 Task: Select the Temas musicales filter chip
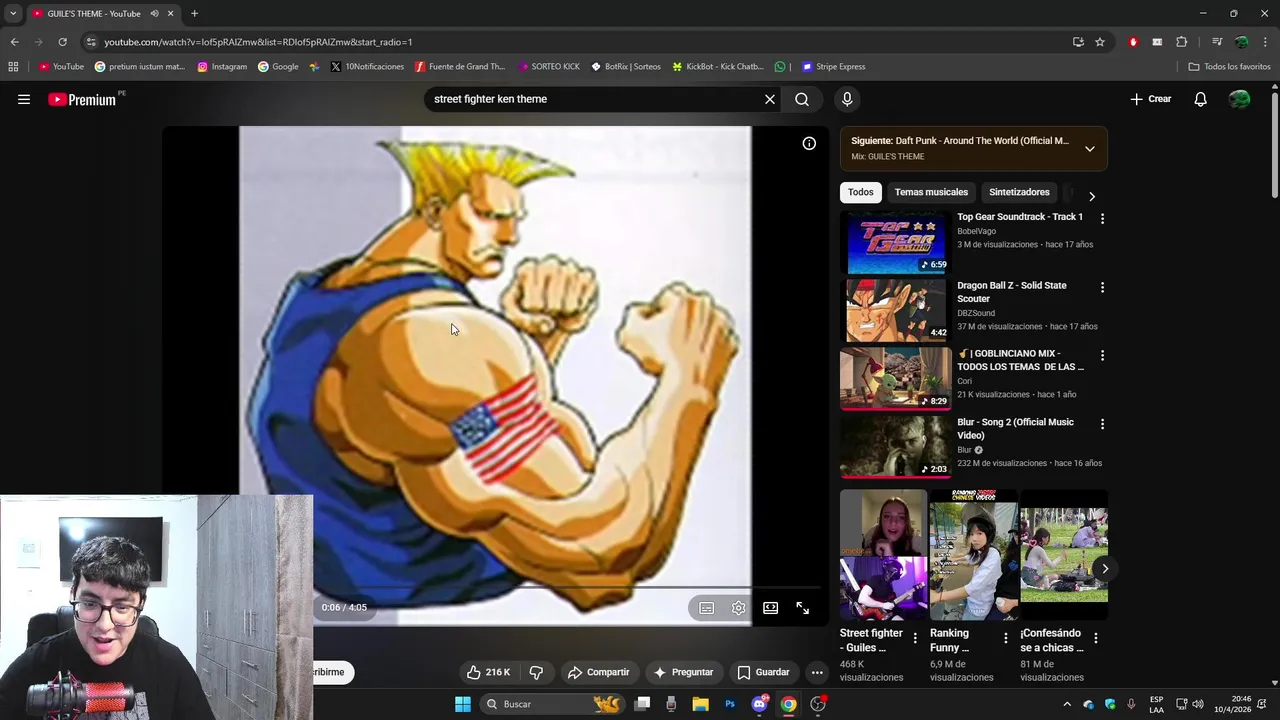pos(931,192)
